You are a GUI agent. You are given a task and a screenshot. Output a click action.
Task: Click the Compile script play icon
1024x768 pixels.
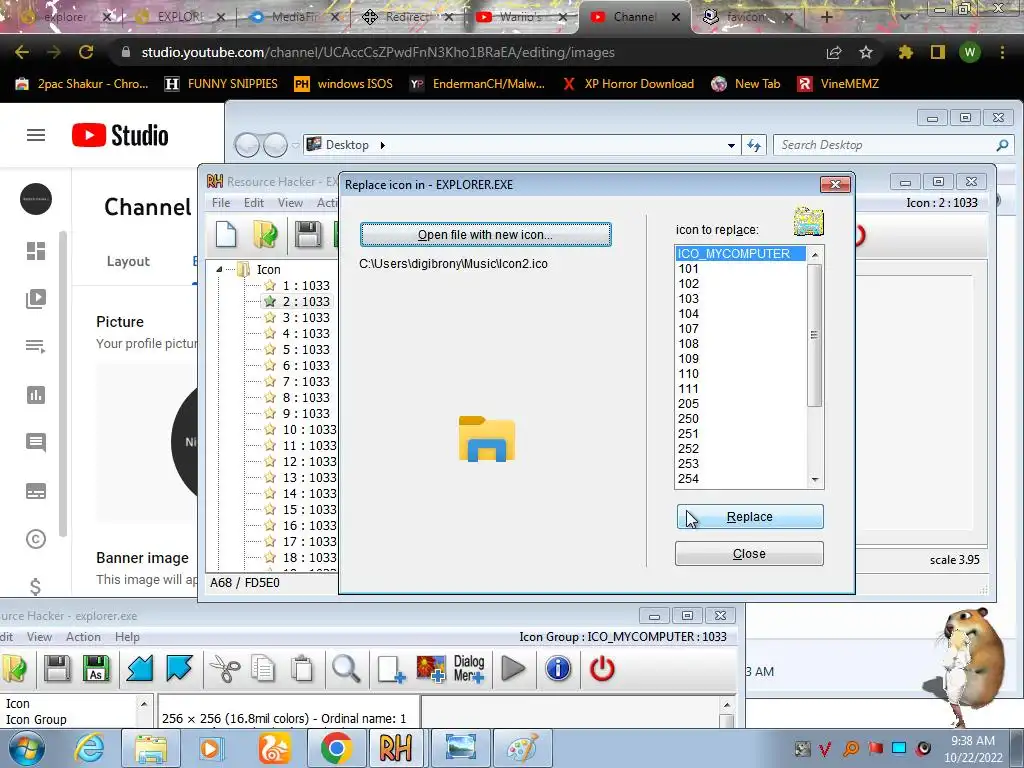pyautogui.click(x=513, y=669)
